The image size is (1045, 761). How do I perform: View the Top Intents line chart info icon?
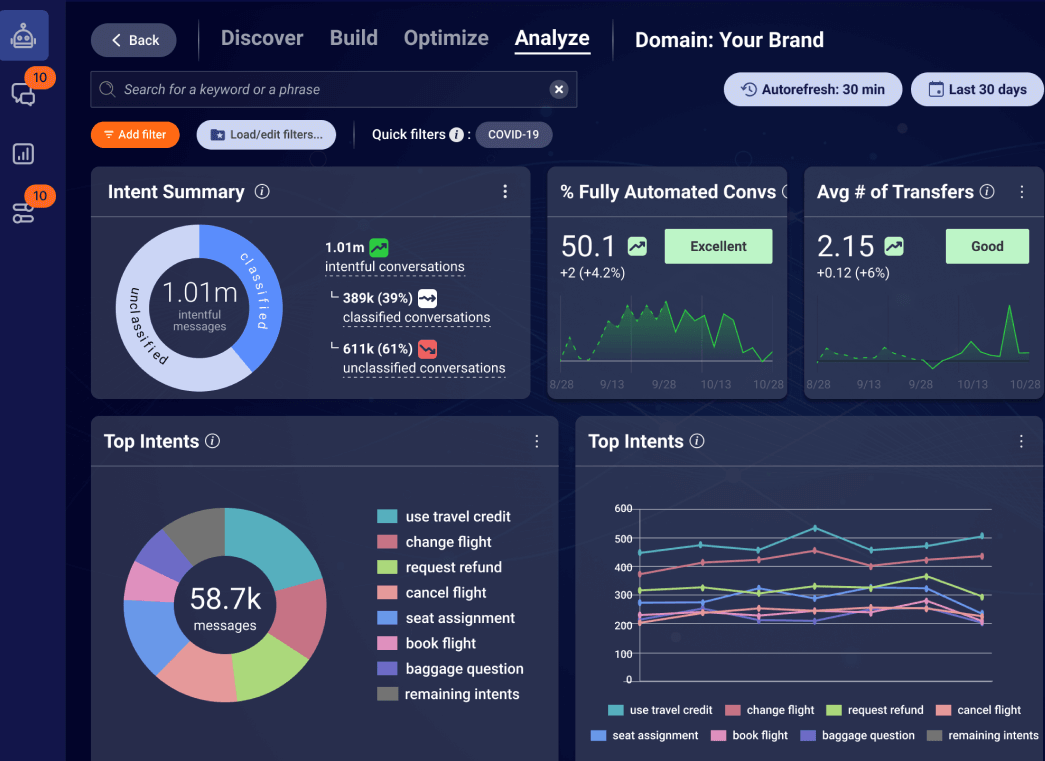click(x=697, y=441)
